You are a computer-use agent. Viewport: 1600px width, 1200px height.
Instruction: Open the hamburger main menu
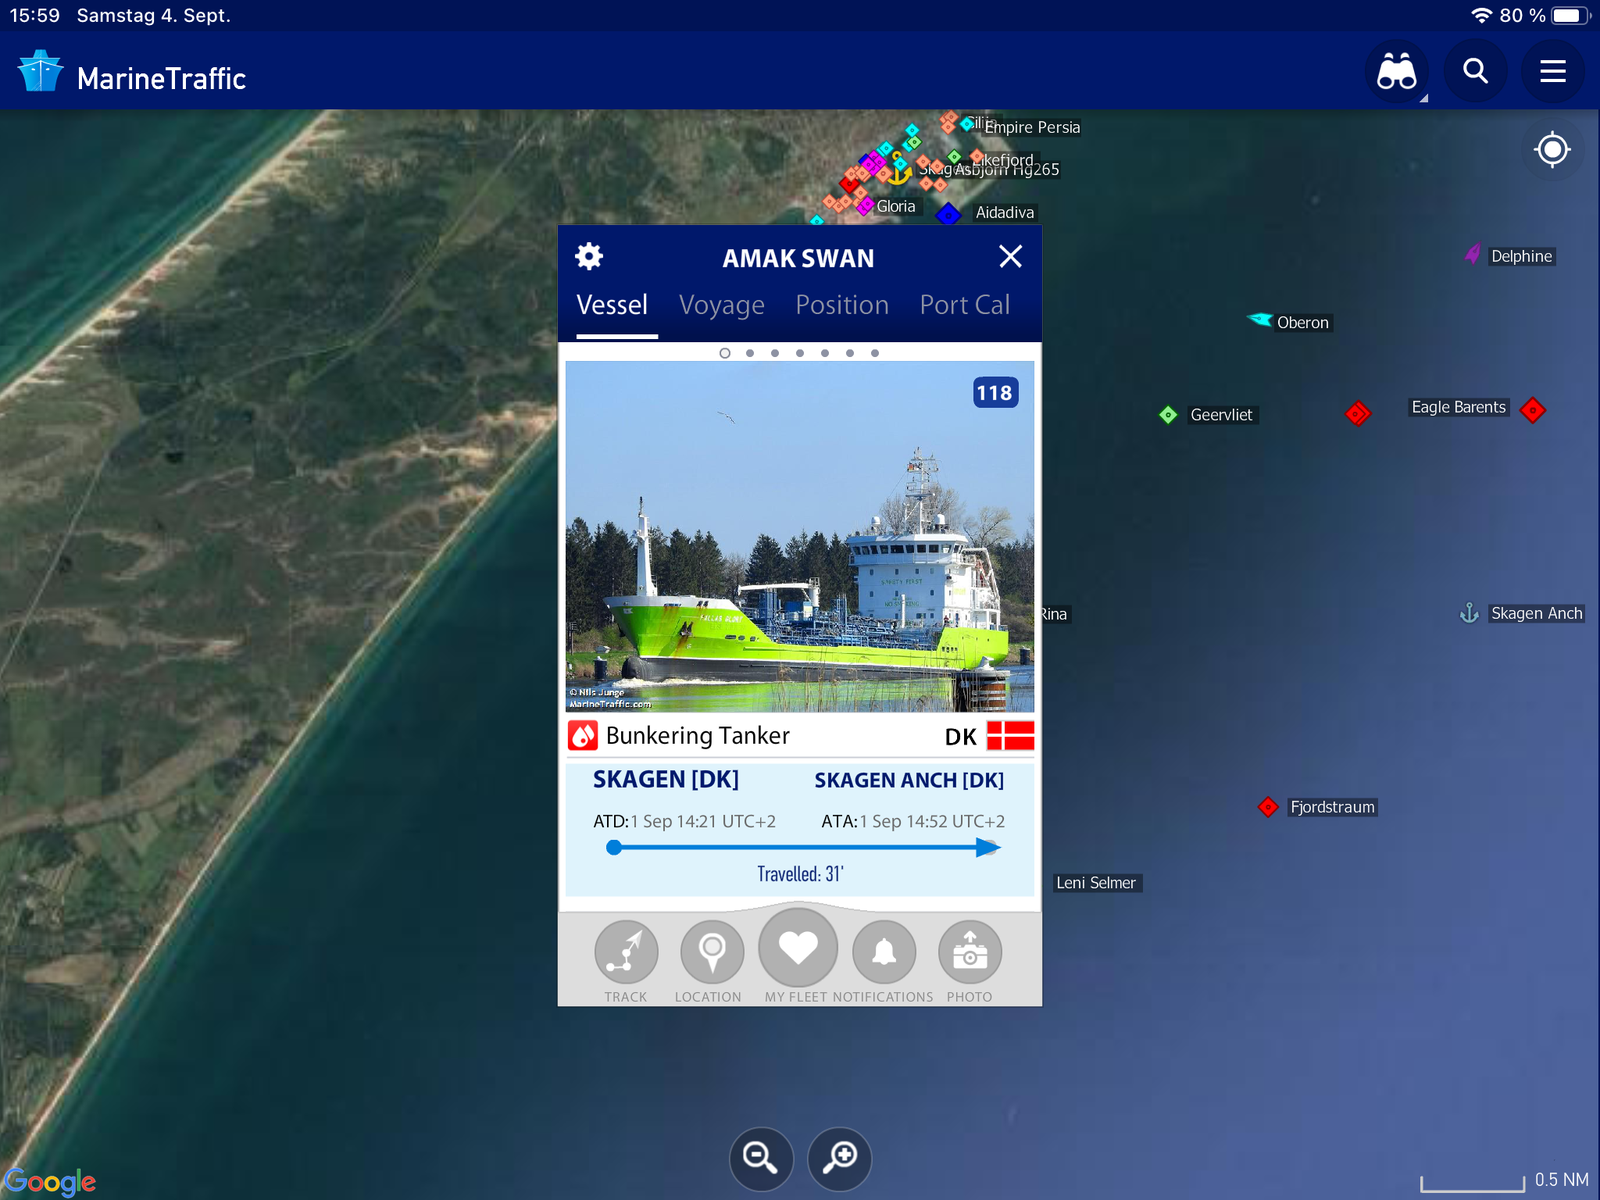point(1552,72)
